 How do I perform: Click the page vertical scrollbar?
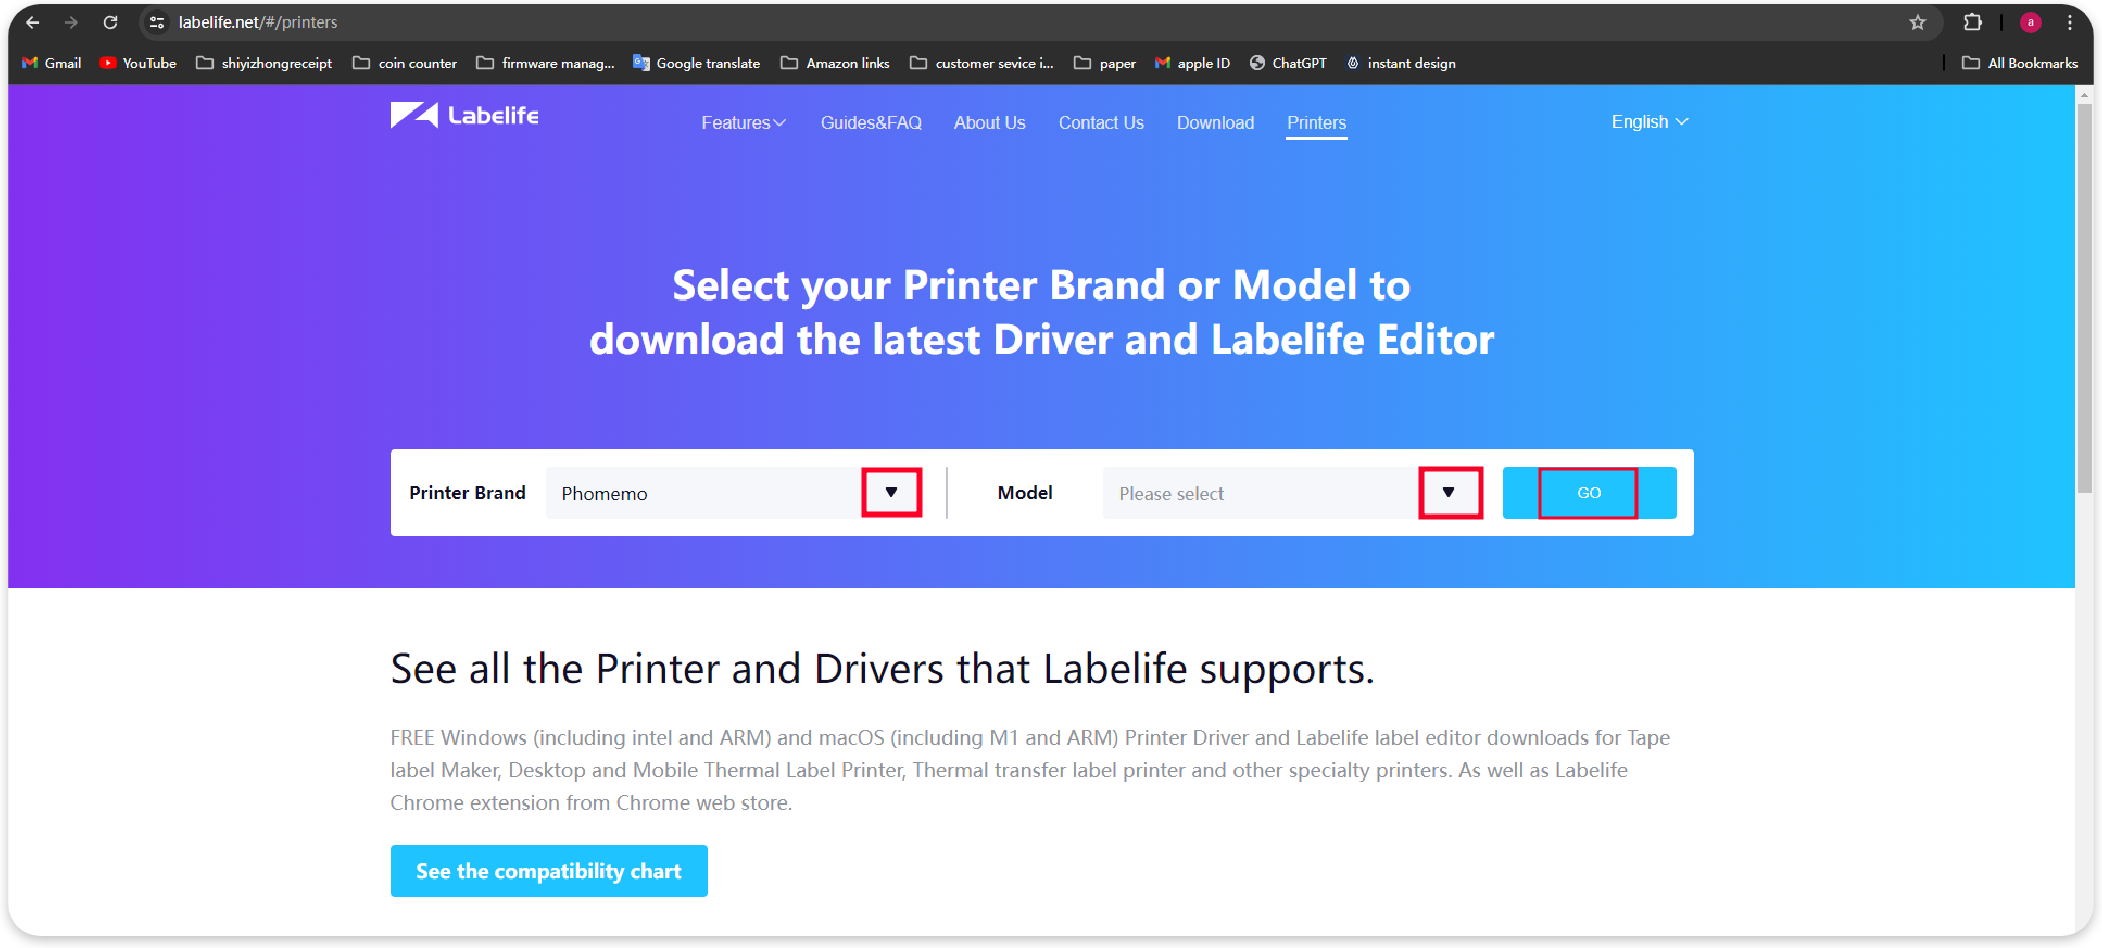pyautogui.click(x=2084, y=297)
